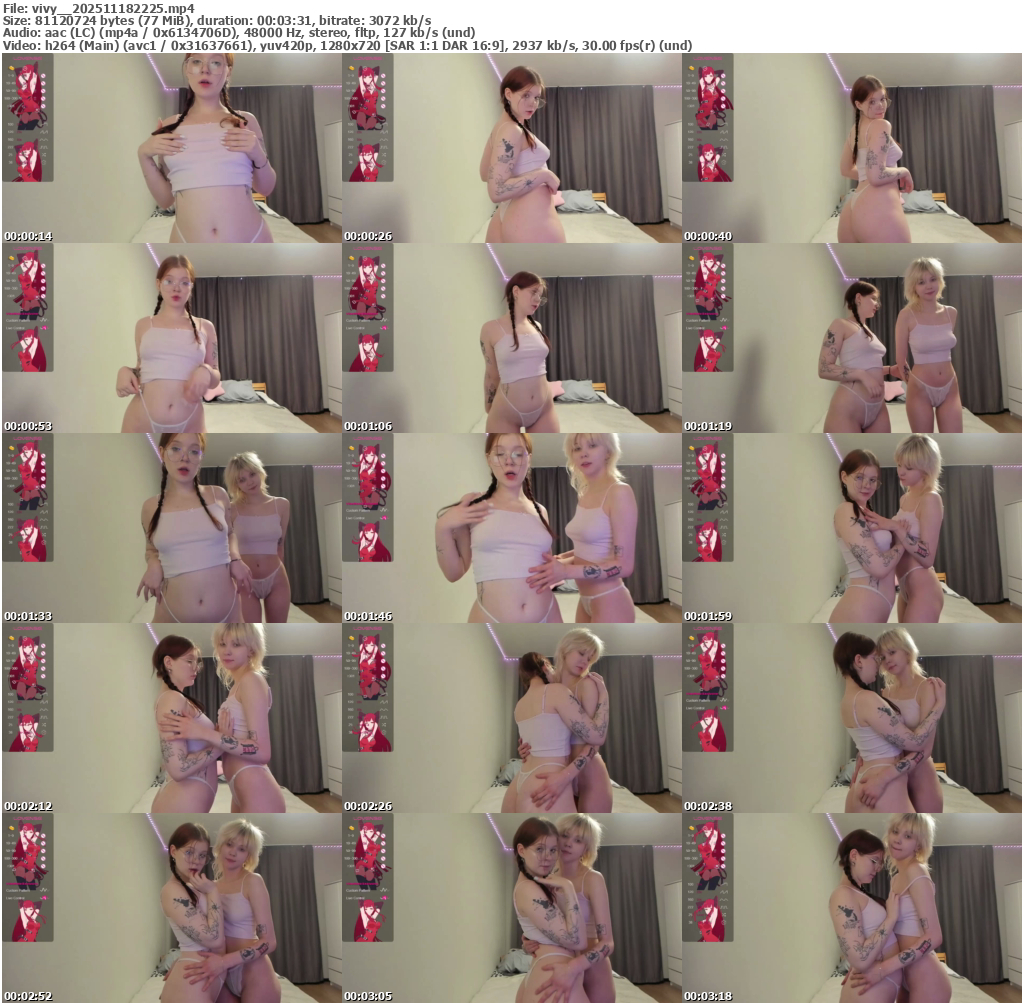Pick the 00:01:59 thumbnail
The width and height of the screenshot is (1024, 1003).
851,528
